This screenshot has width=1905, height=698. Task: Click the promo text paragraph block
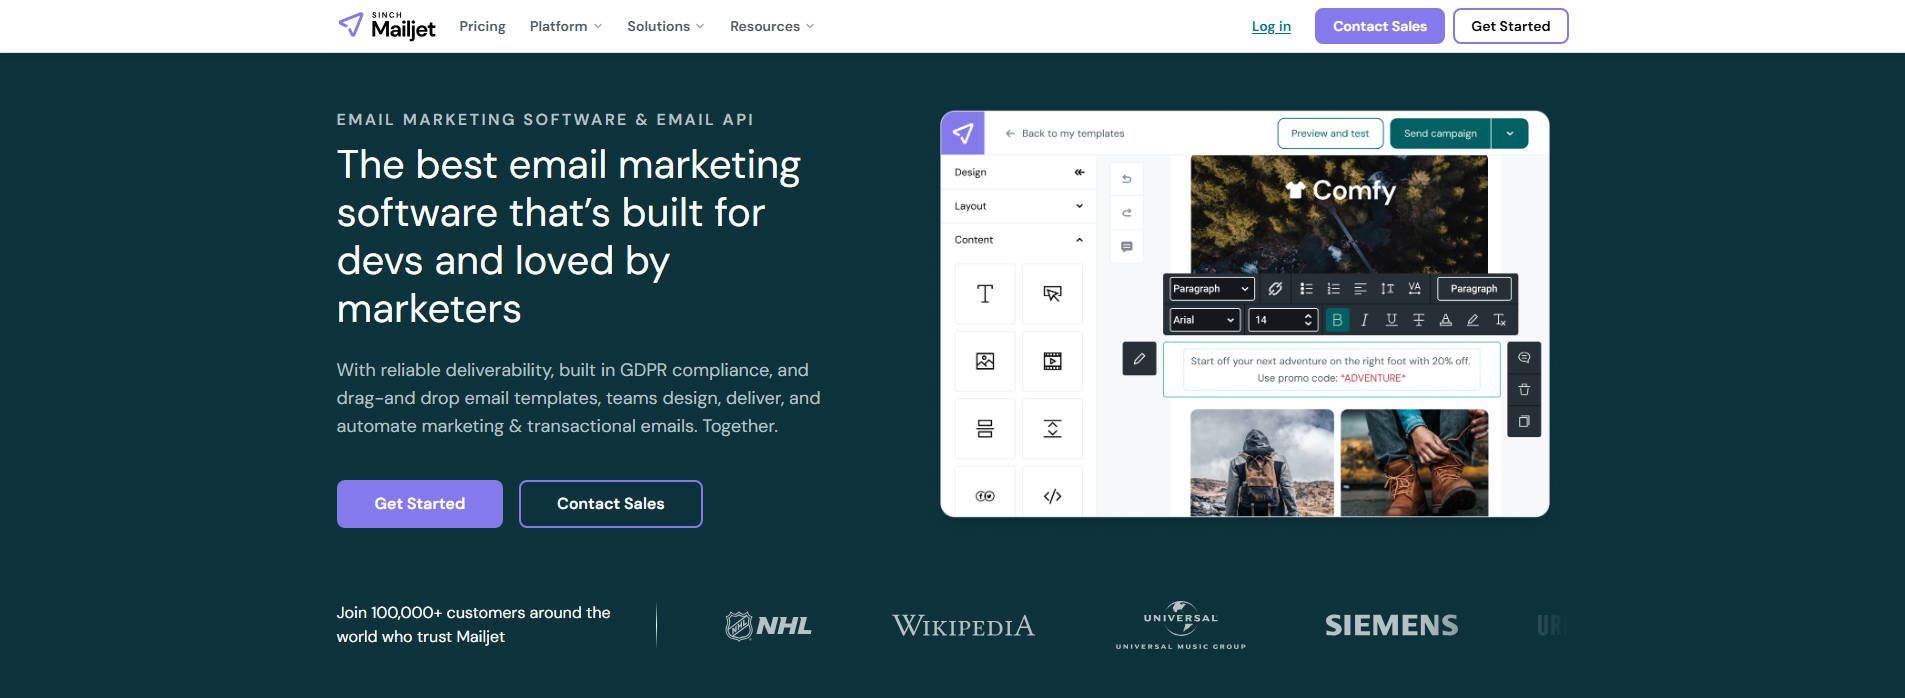(x=1331, y=370)
